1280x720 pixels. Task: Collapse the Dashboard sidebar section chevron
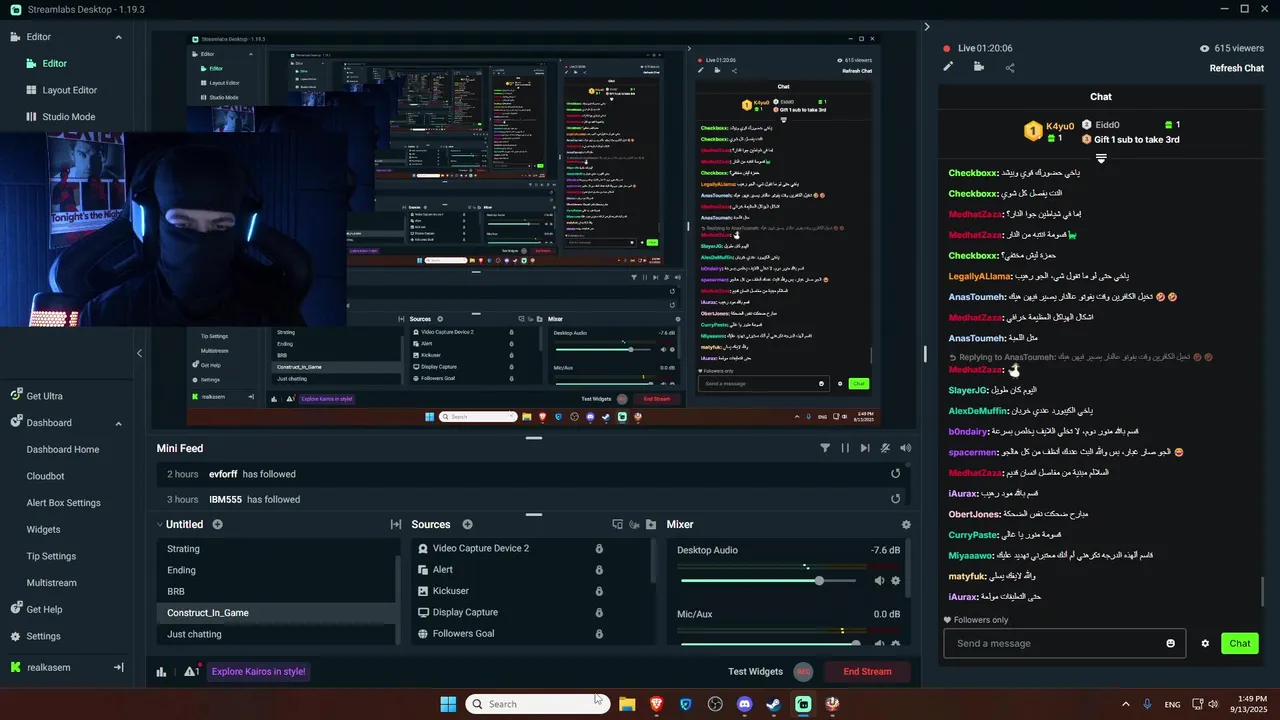118,423
